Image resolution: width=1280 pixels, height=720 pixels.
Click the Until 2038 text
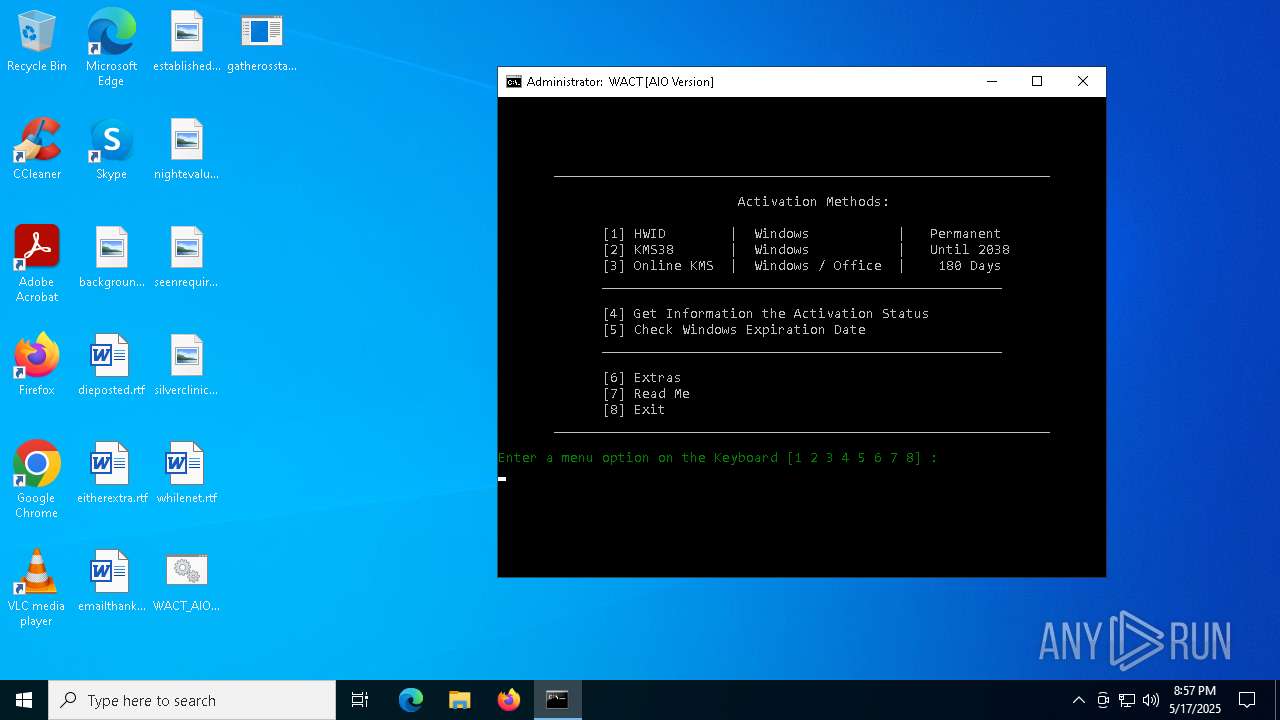(969, 250)
